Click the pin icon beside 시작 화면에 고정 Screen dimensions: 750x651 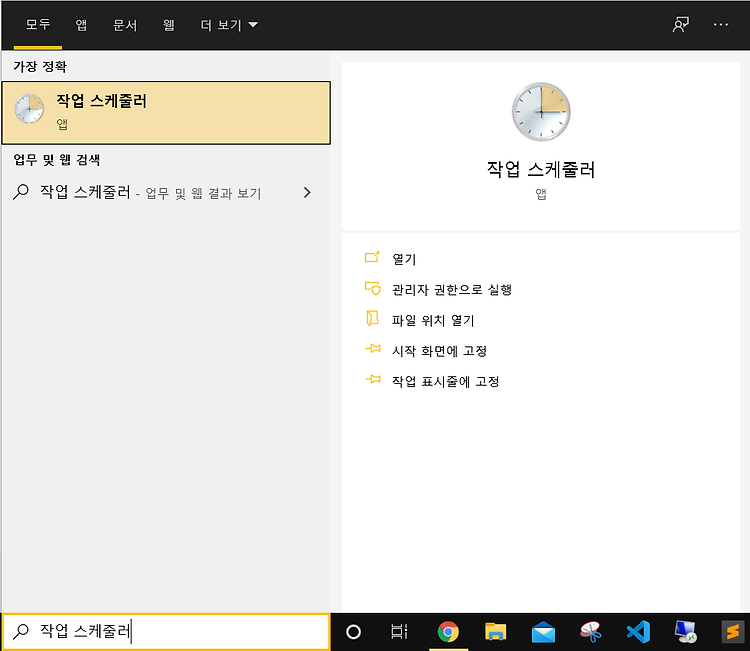point(373,349)
